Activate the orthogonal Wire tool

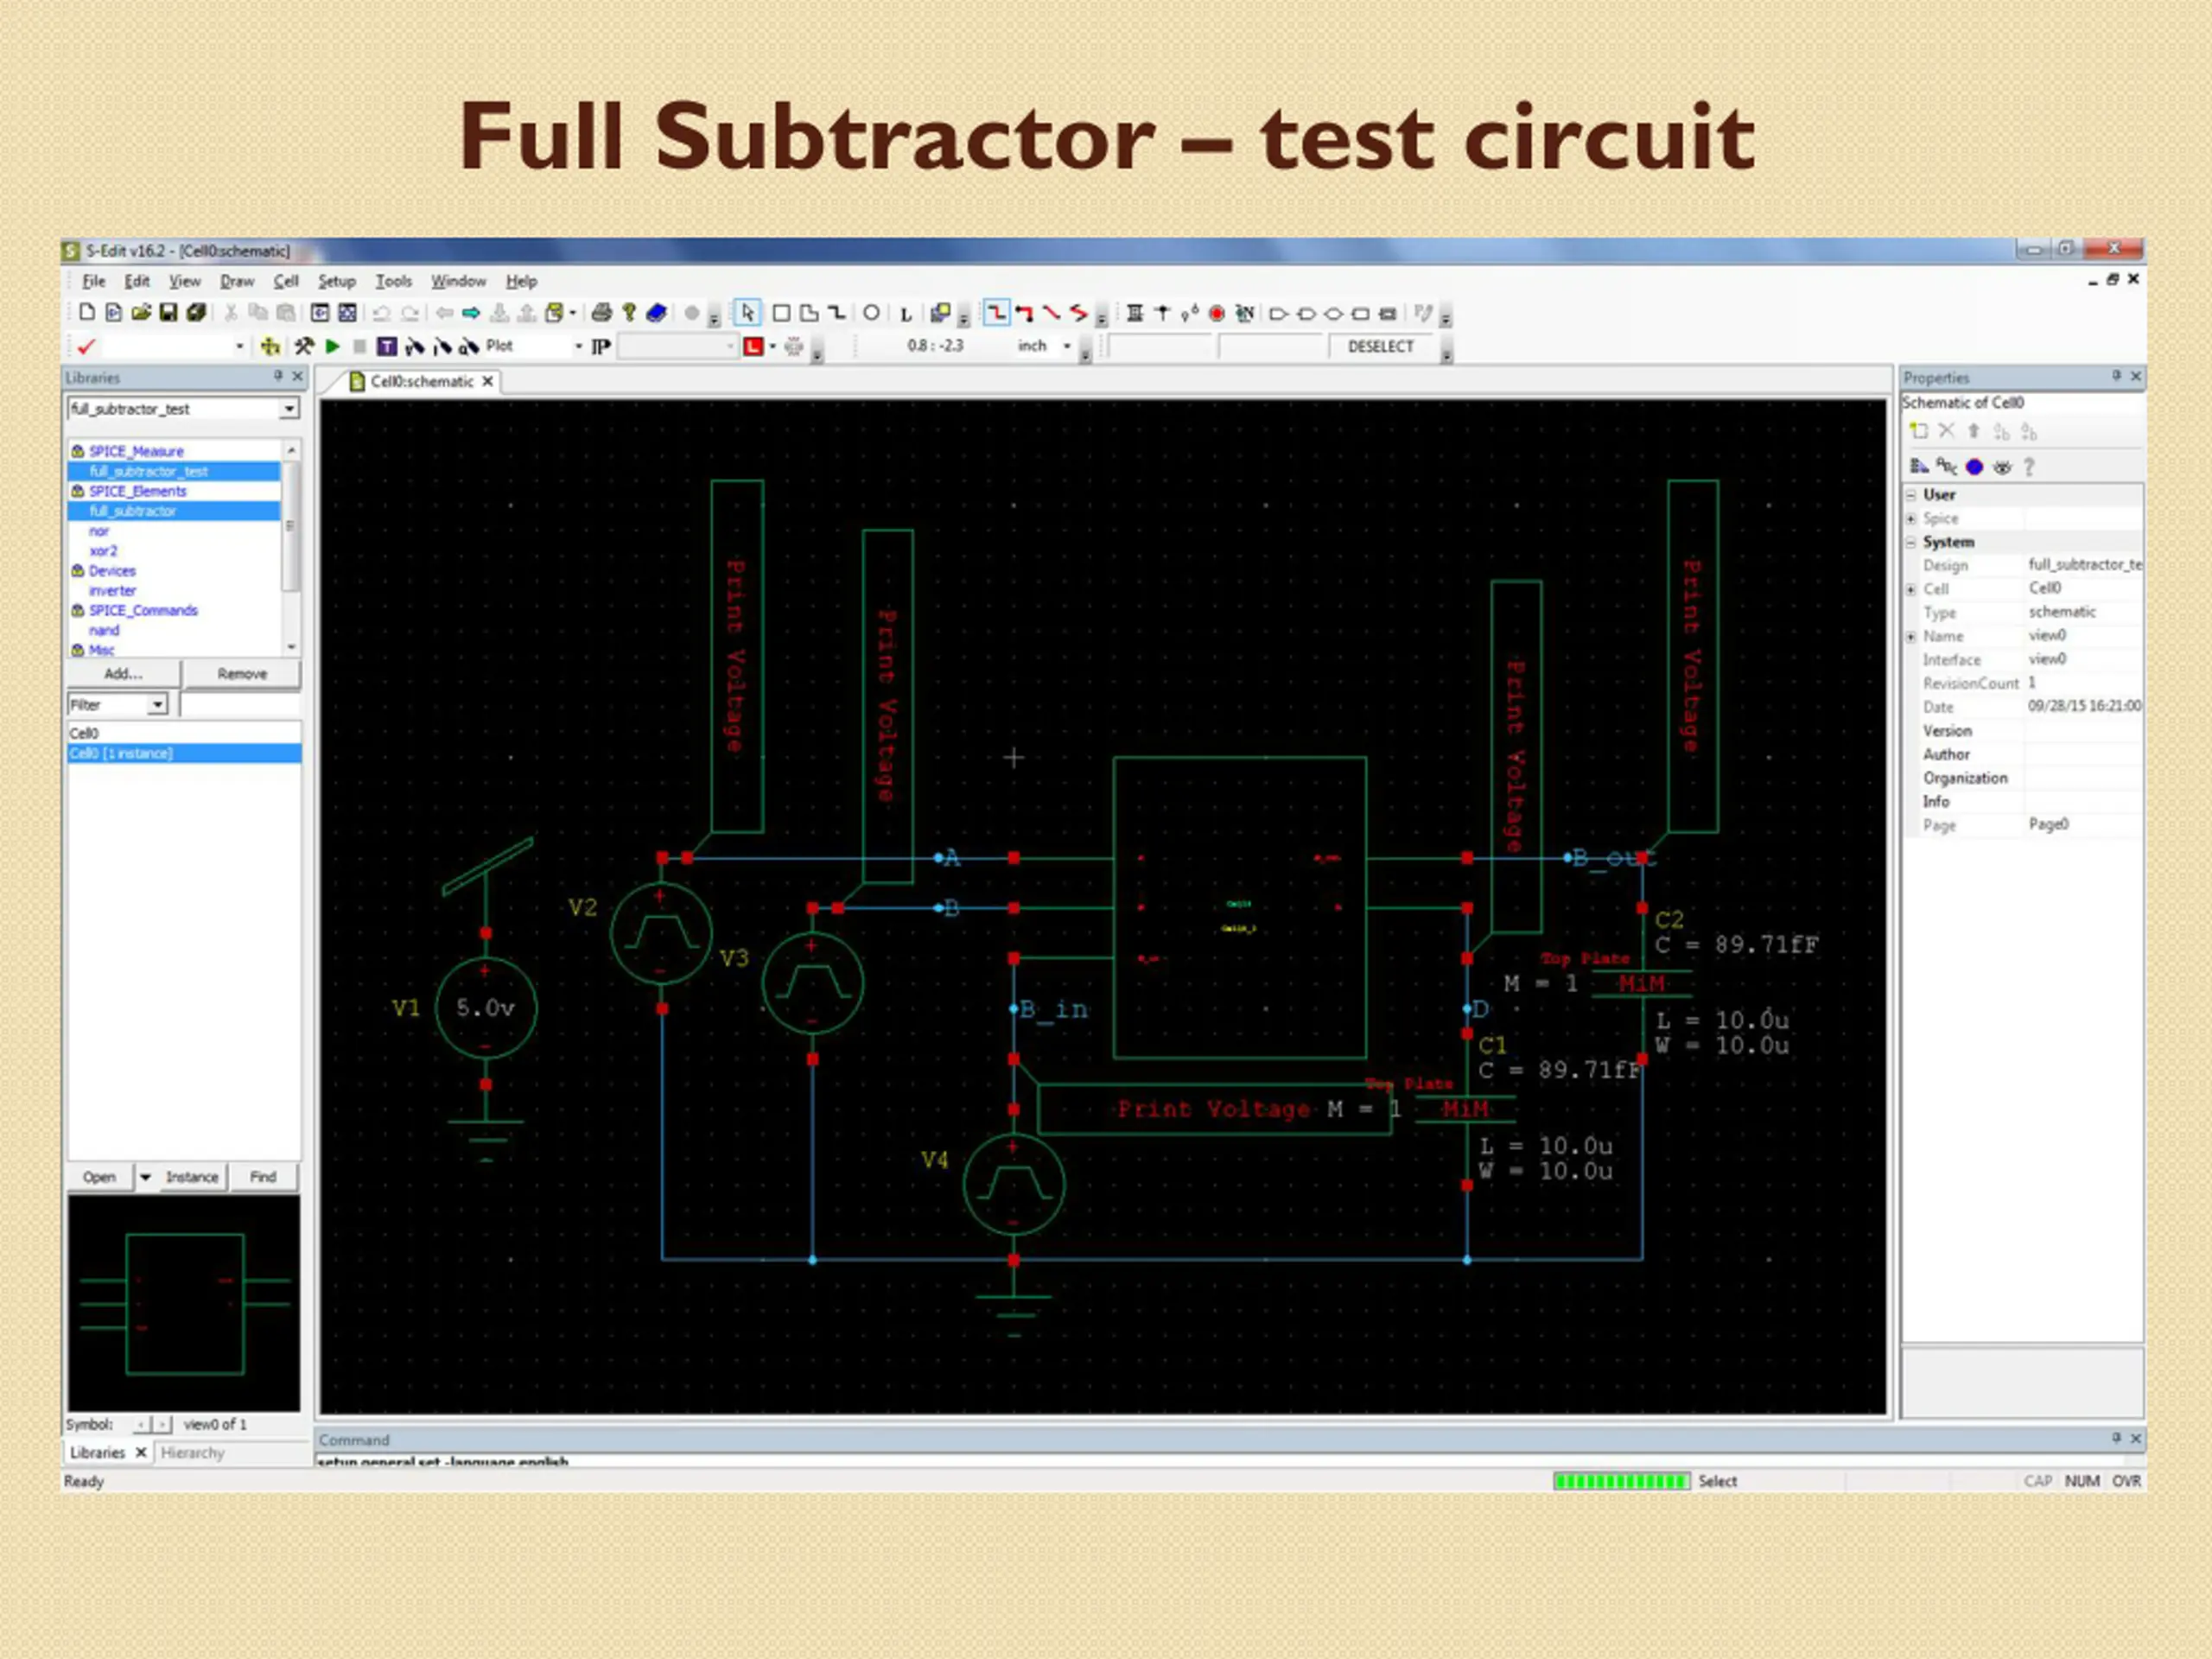click(x=996, y=313)
